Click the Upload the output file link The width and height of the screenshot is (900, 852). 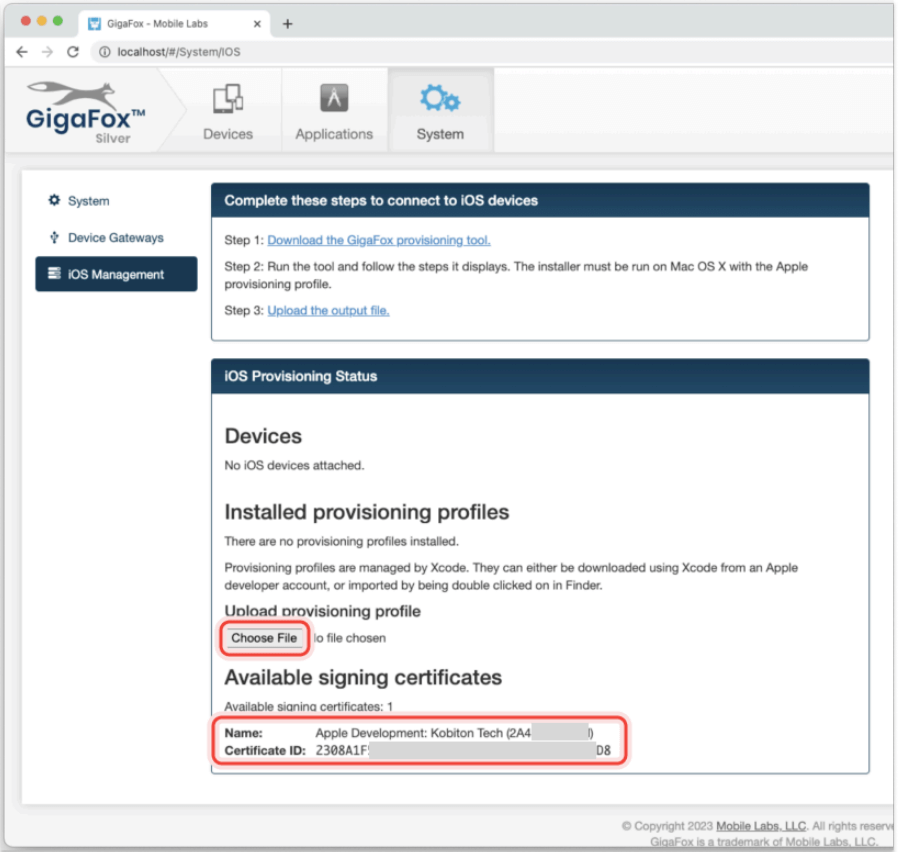328,310
